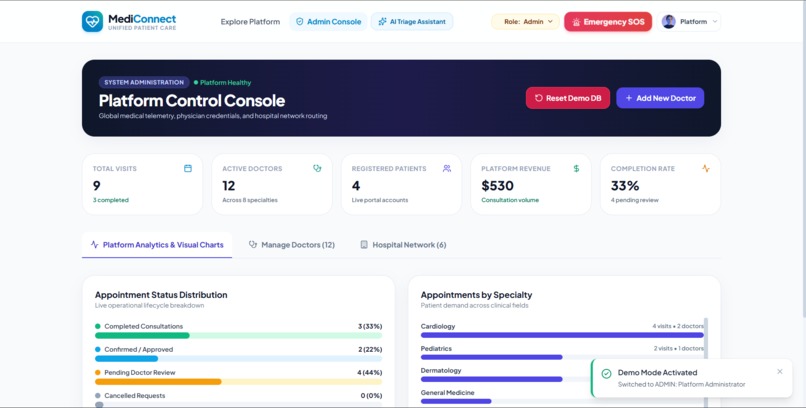Click the reset arrow icon in Reset Demo DB
Image resolution: width=806 pixels, height=408 pixels.
coord(539,98)
